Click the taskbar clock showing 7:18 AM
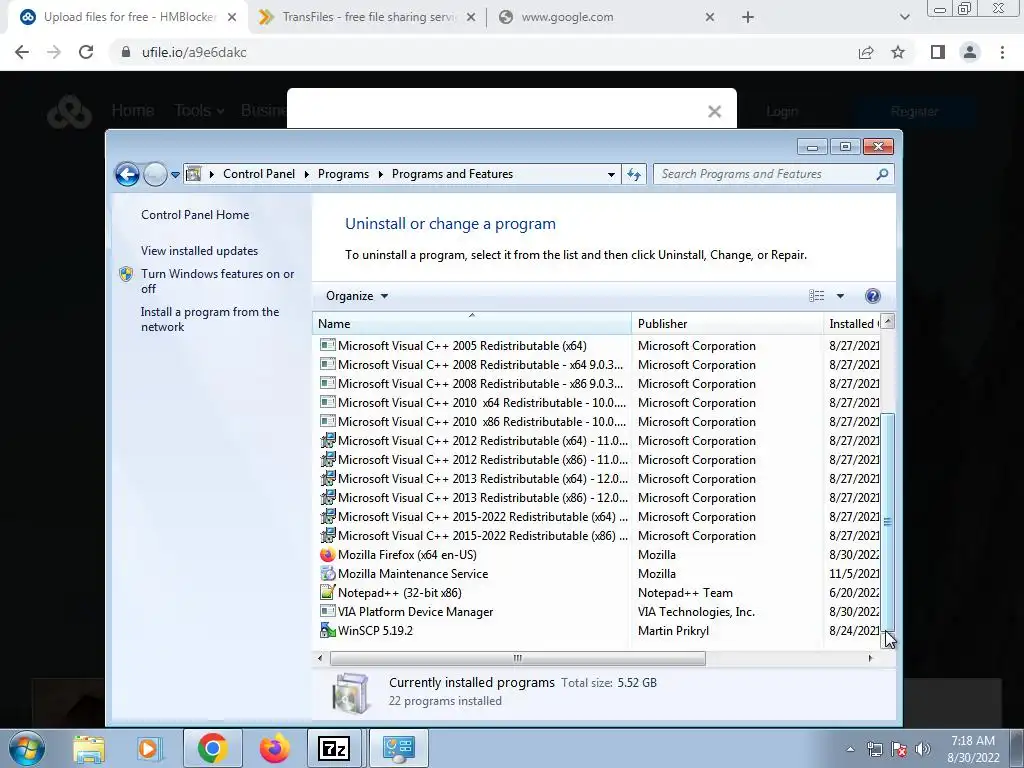The height and width of the screenshot is (768, 1024). coord(973,749)
